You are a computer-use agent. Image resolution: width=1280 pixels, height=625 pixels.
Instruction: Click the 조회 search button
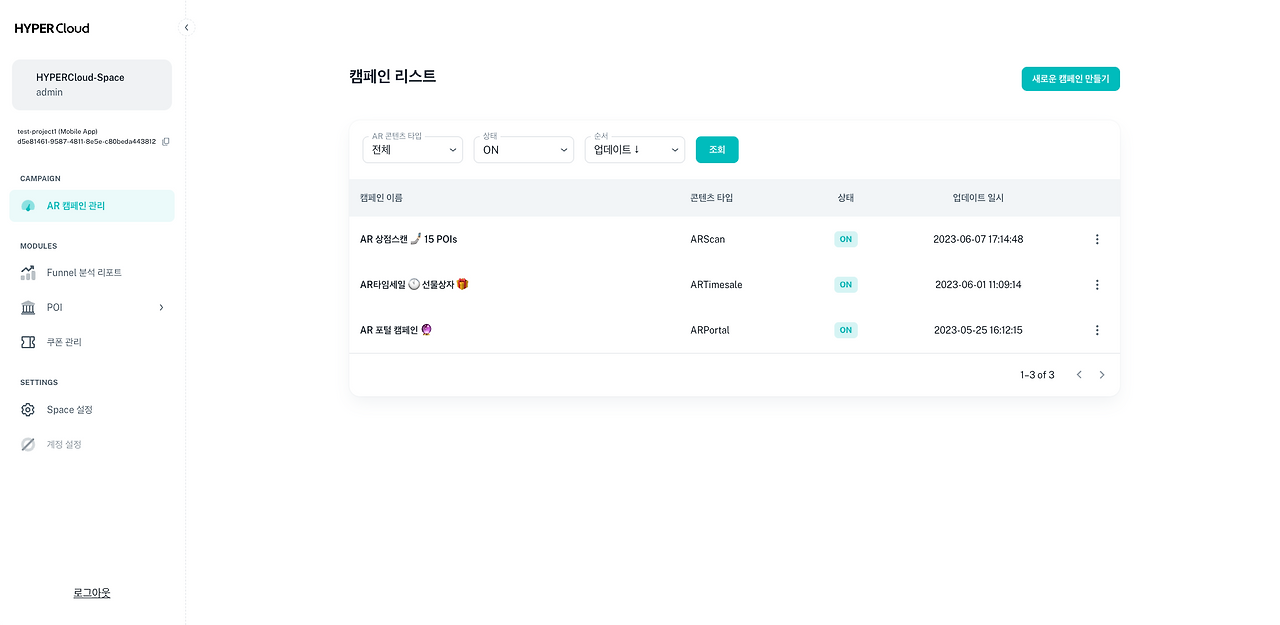click(716, 148)
